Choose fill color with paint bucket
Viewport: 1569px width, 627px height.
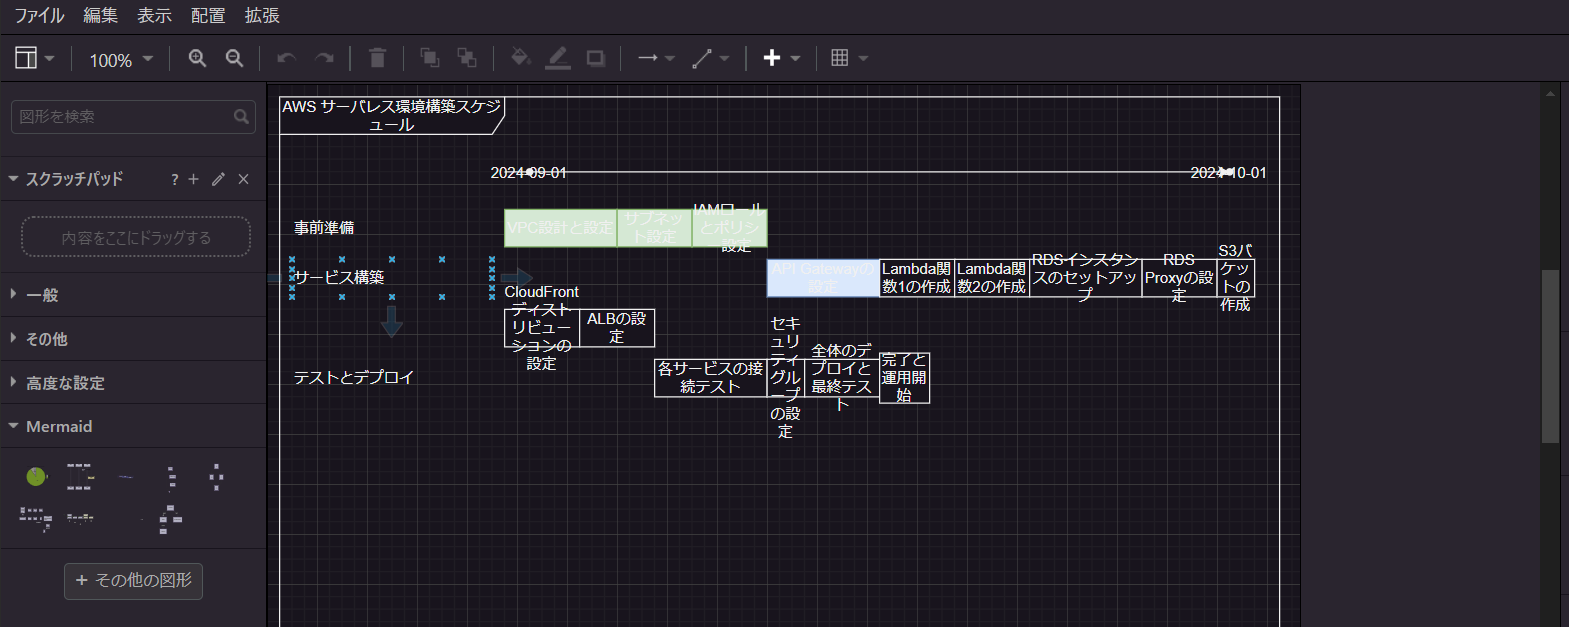click(520, 58)
